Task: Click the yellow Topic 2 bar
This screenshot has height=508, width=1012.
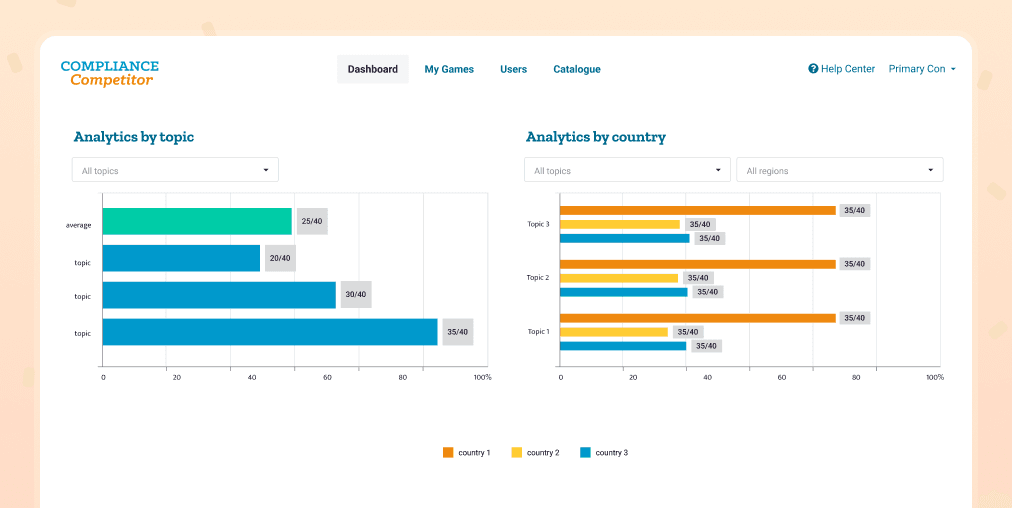Action: (619, 278)
